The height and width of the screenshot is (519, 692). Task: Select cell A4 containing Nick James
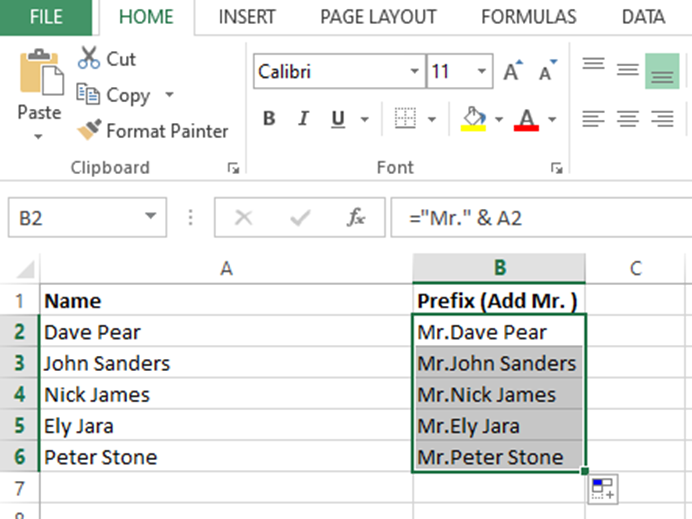tap(225, 394)
